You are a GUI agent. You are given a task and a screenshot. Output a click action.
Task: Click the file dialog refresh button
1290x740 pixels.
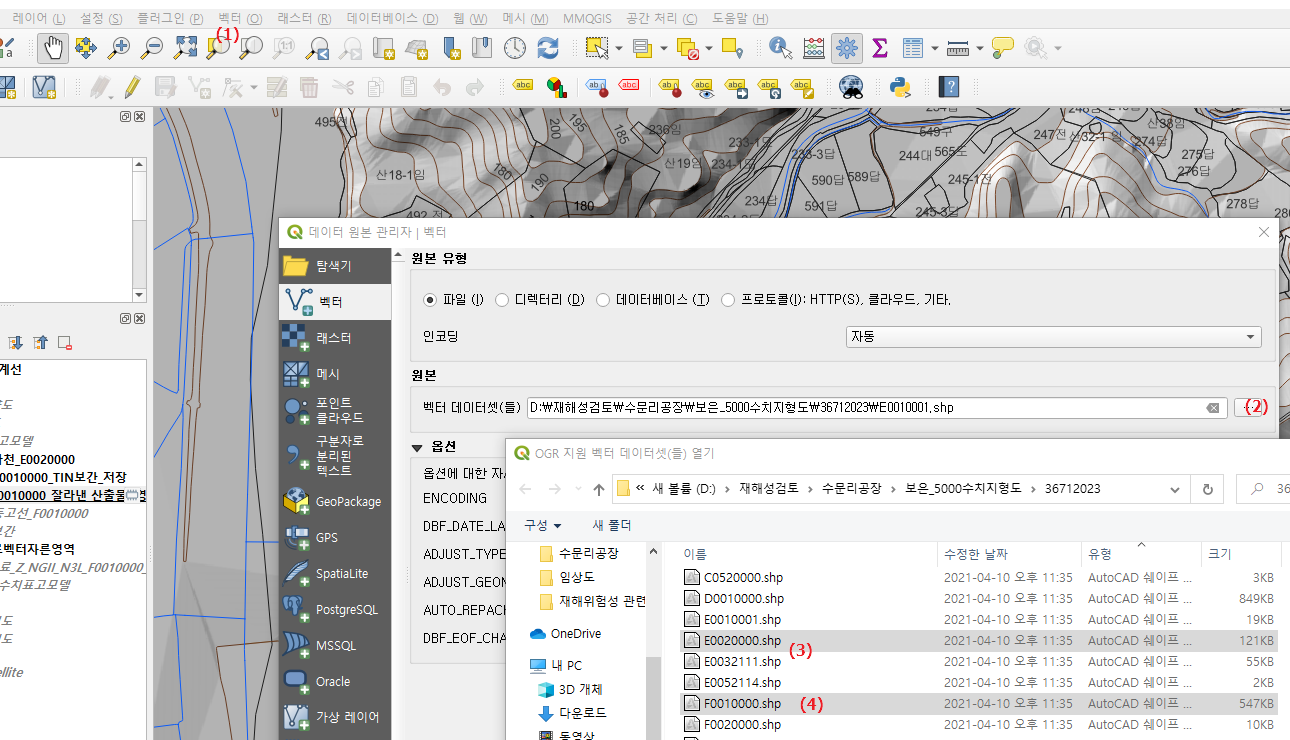point(1207,489)
